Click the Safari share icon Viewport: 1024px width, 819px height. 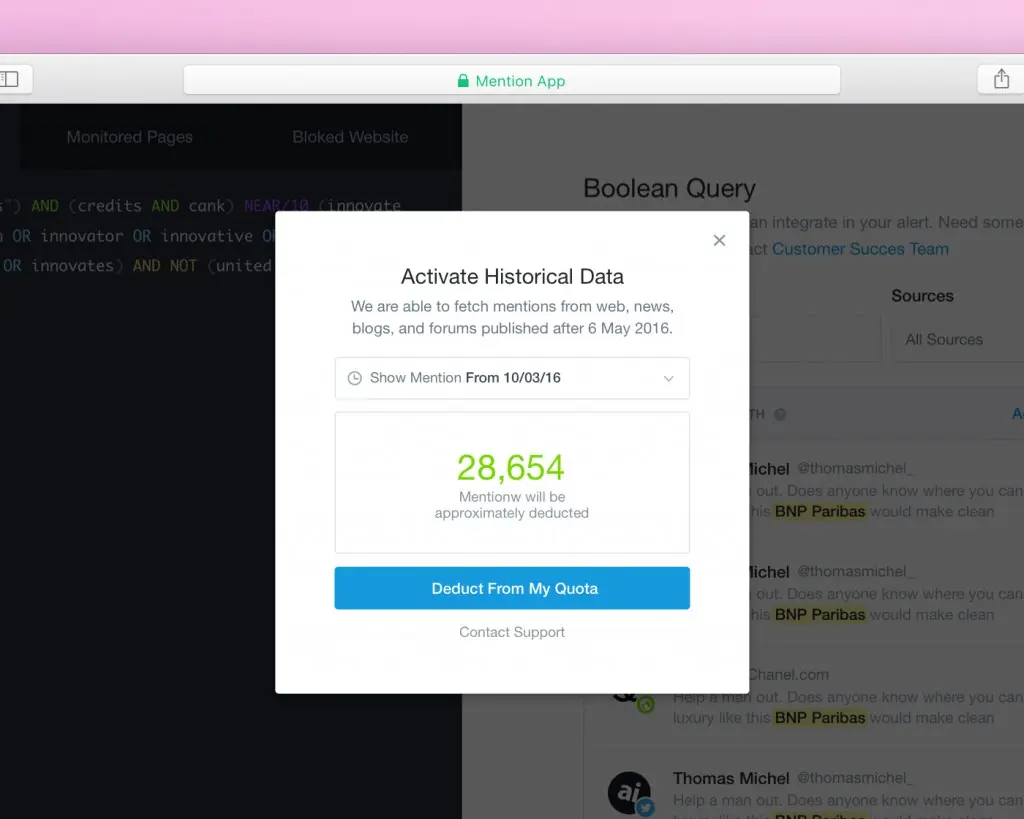(1000, 79)
